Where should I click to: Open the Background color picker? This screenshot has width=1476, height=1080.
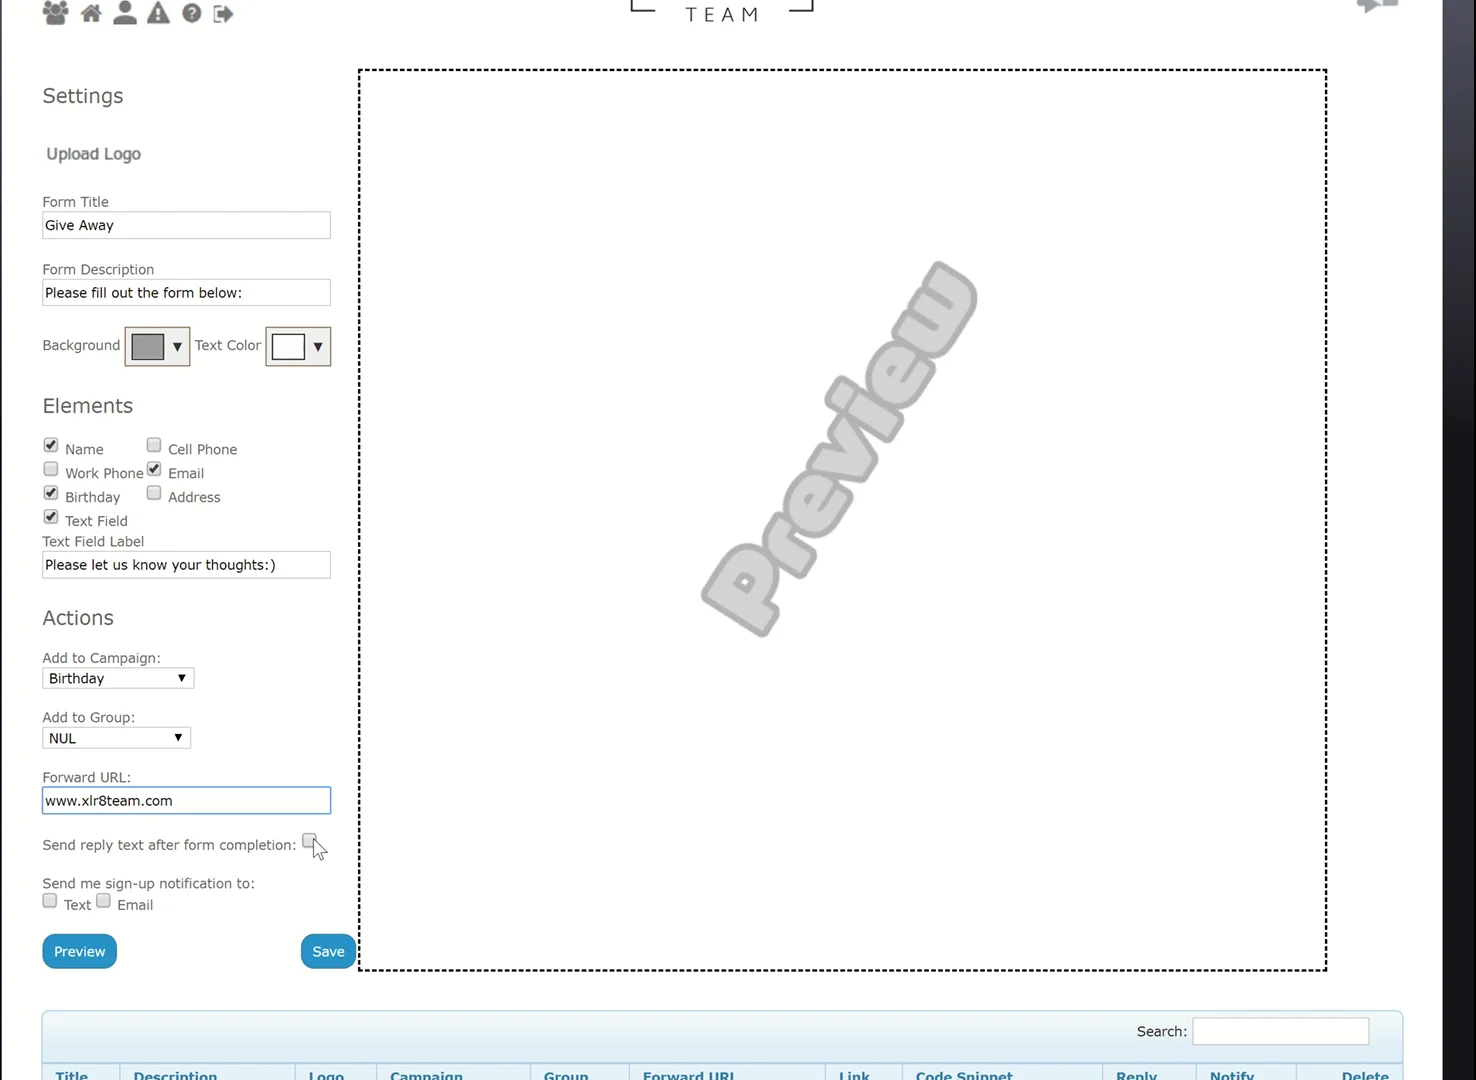pyautogui.click(x=157, y=346)
